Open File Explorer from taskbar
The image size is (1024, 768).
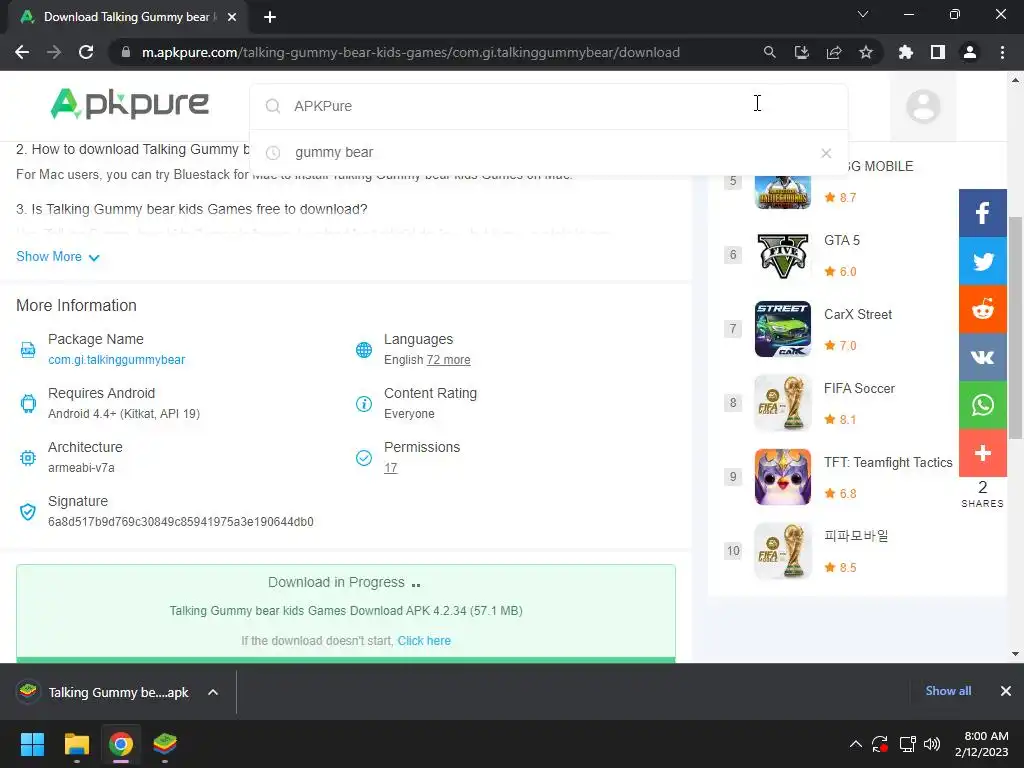point(76,744)
